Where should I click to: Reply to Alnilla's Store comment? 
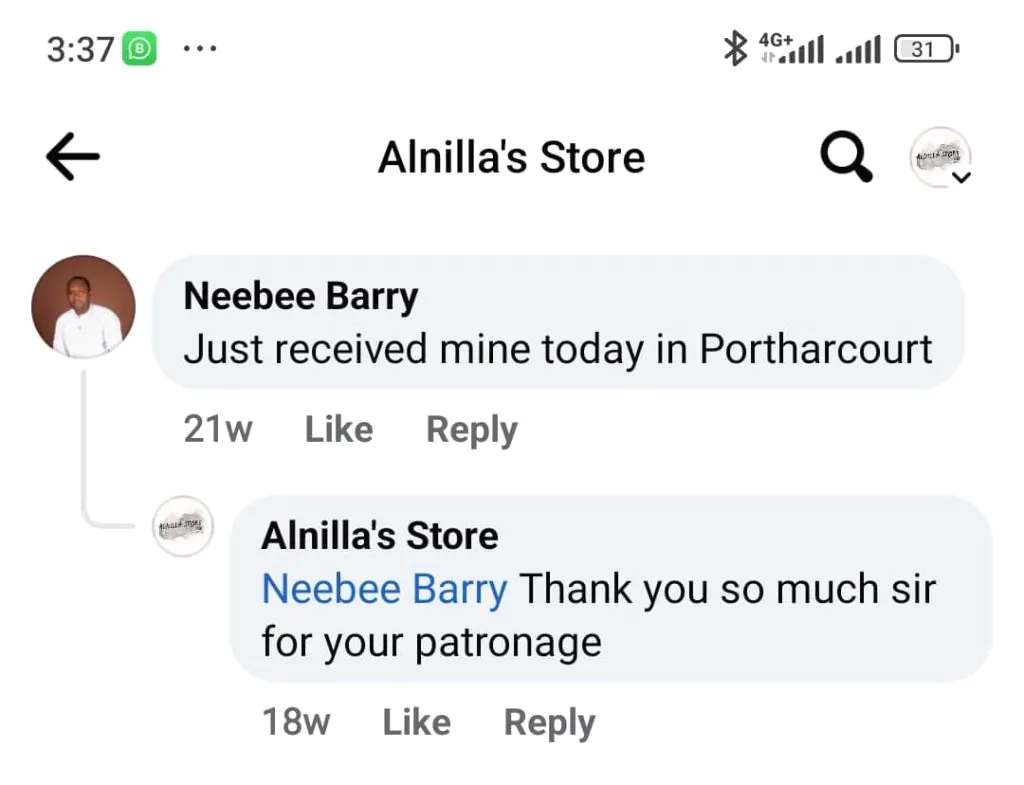pyautogui.click(x=549, y=724)
